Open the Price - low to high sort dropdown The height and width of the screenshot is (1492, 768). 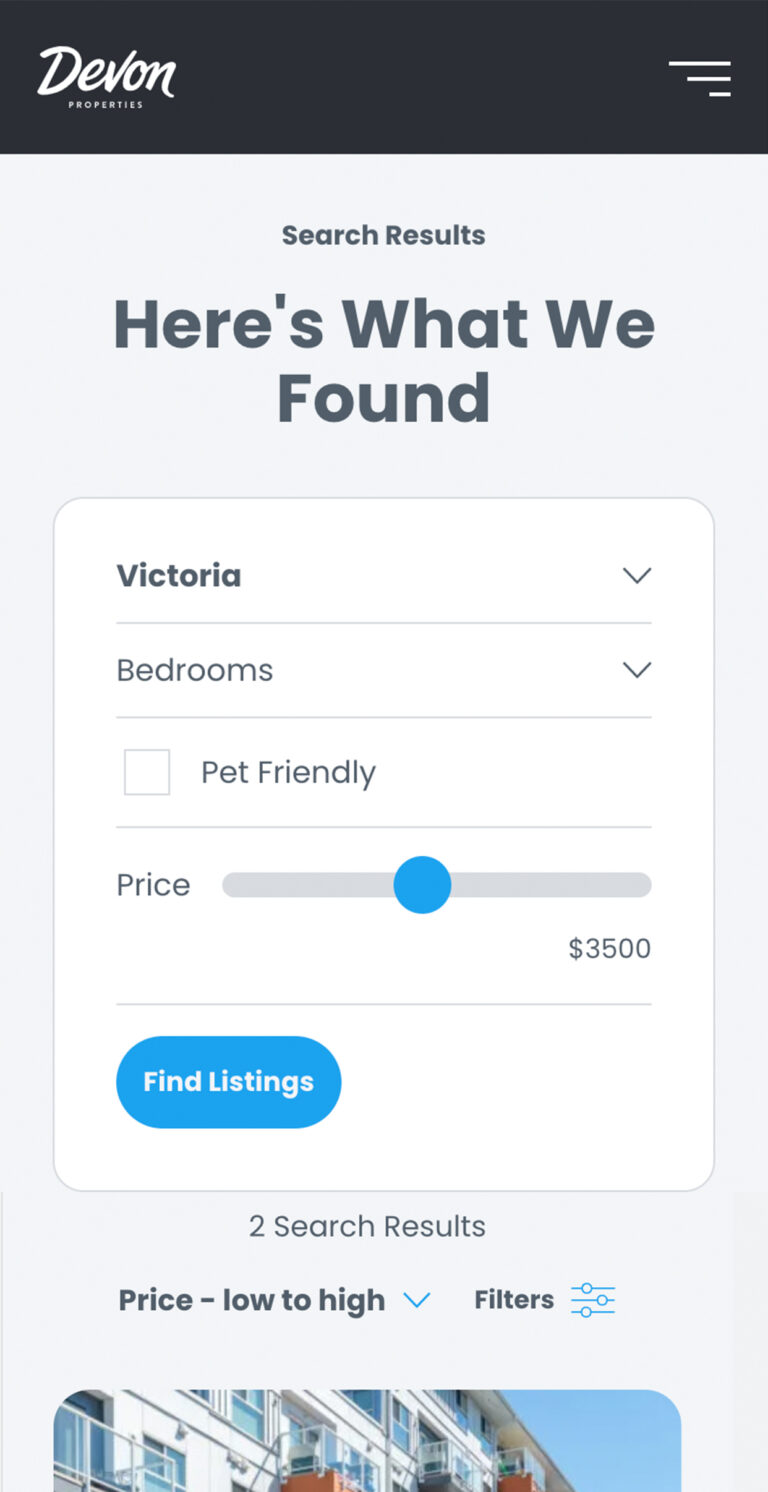click(x=274, y=1300)
